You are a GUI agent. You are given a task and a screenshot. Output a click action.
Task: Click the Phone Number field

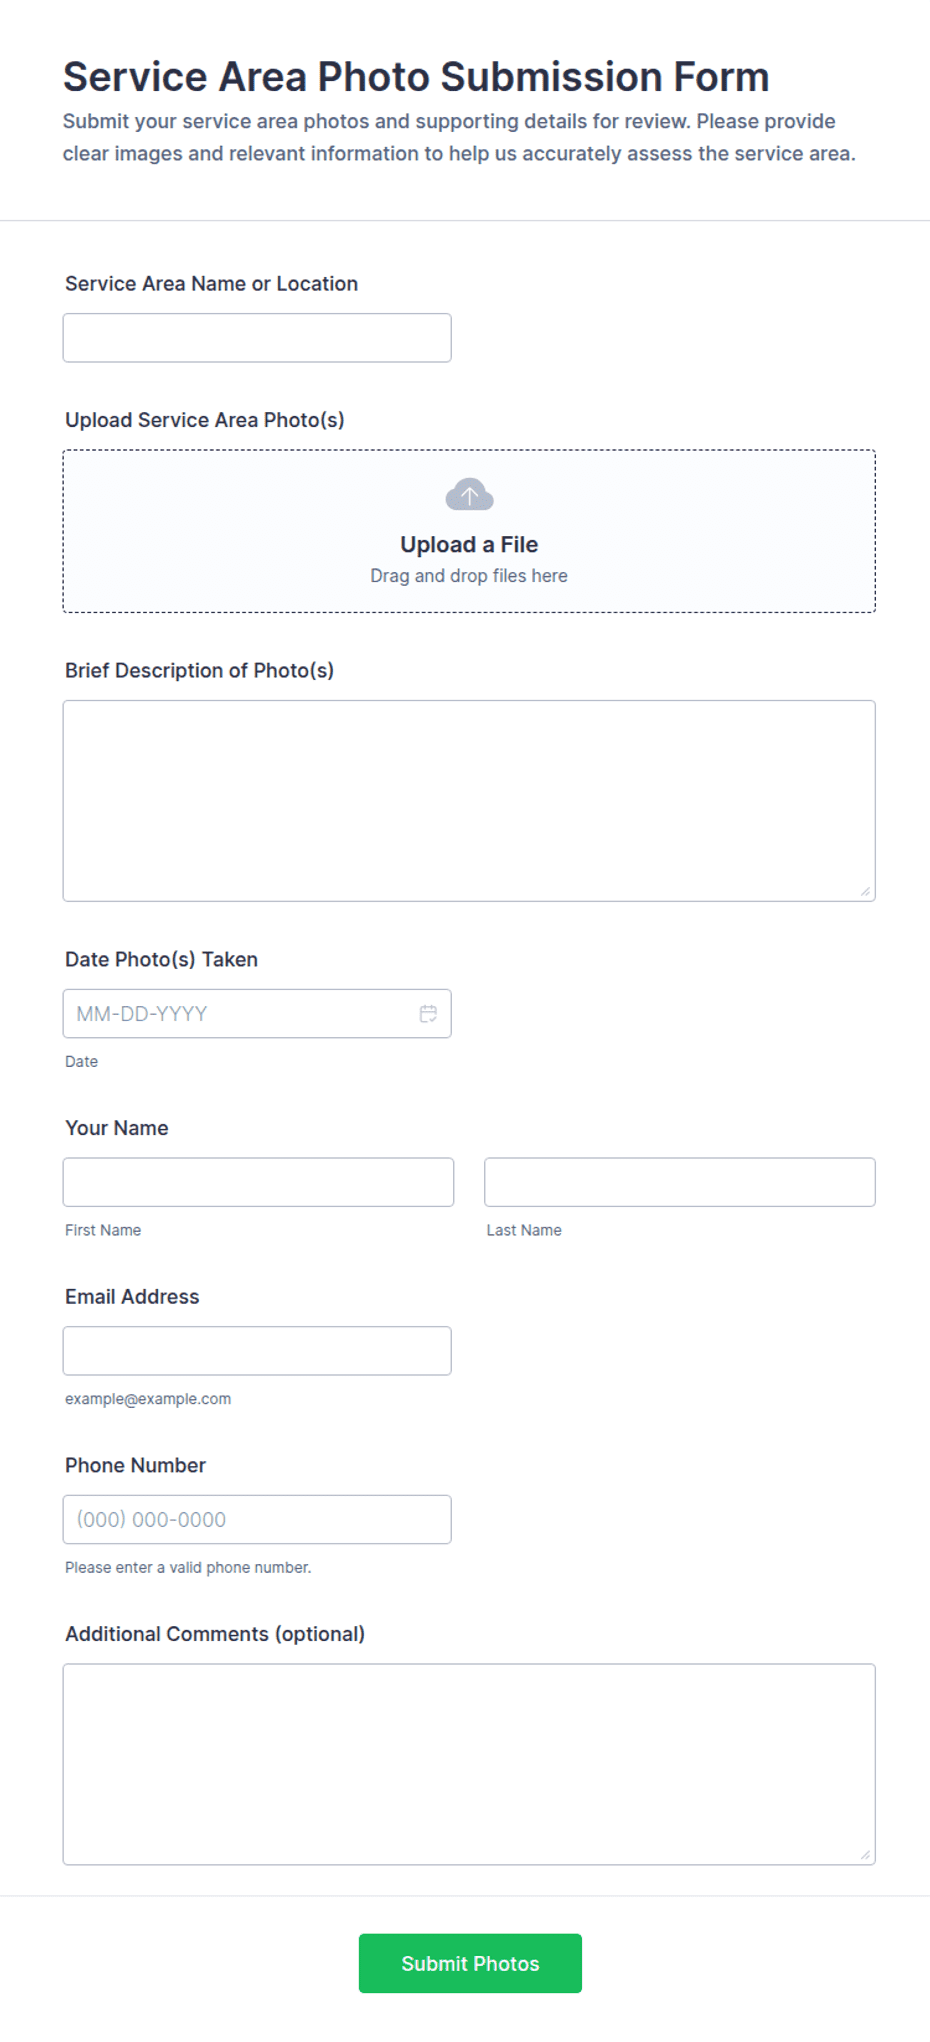[x=257, y=1520]
